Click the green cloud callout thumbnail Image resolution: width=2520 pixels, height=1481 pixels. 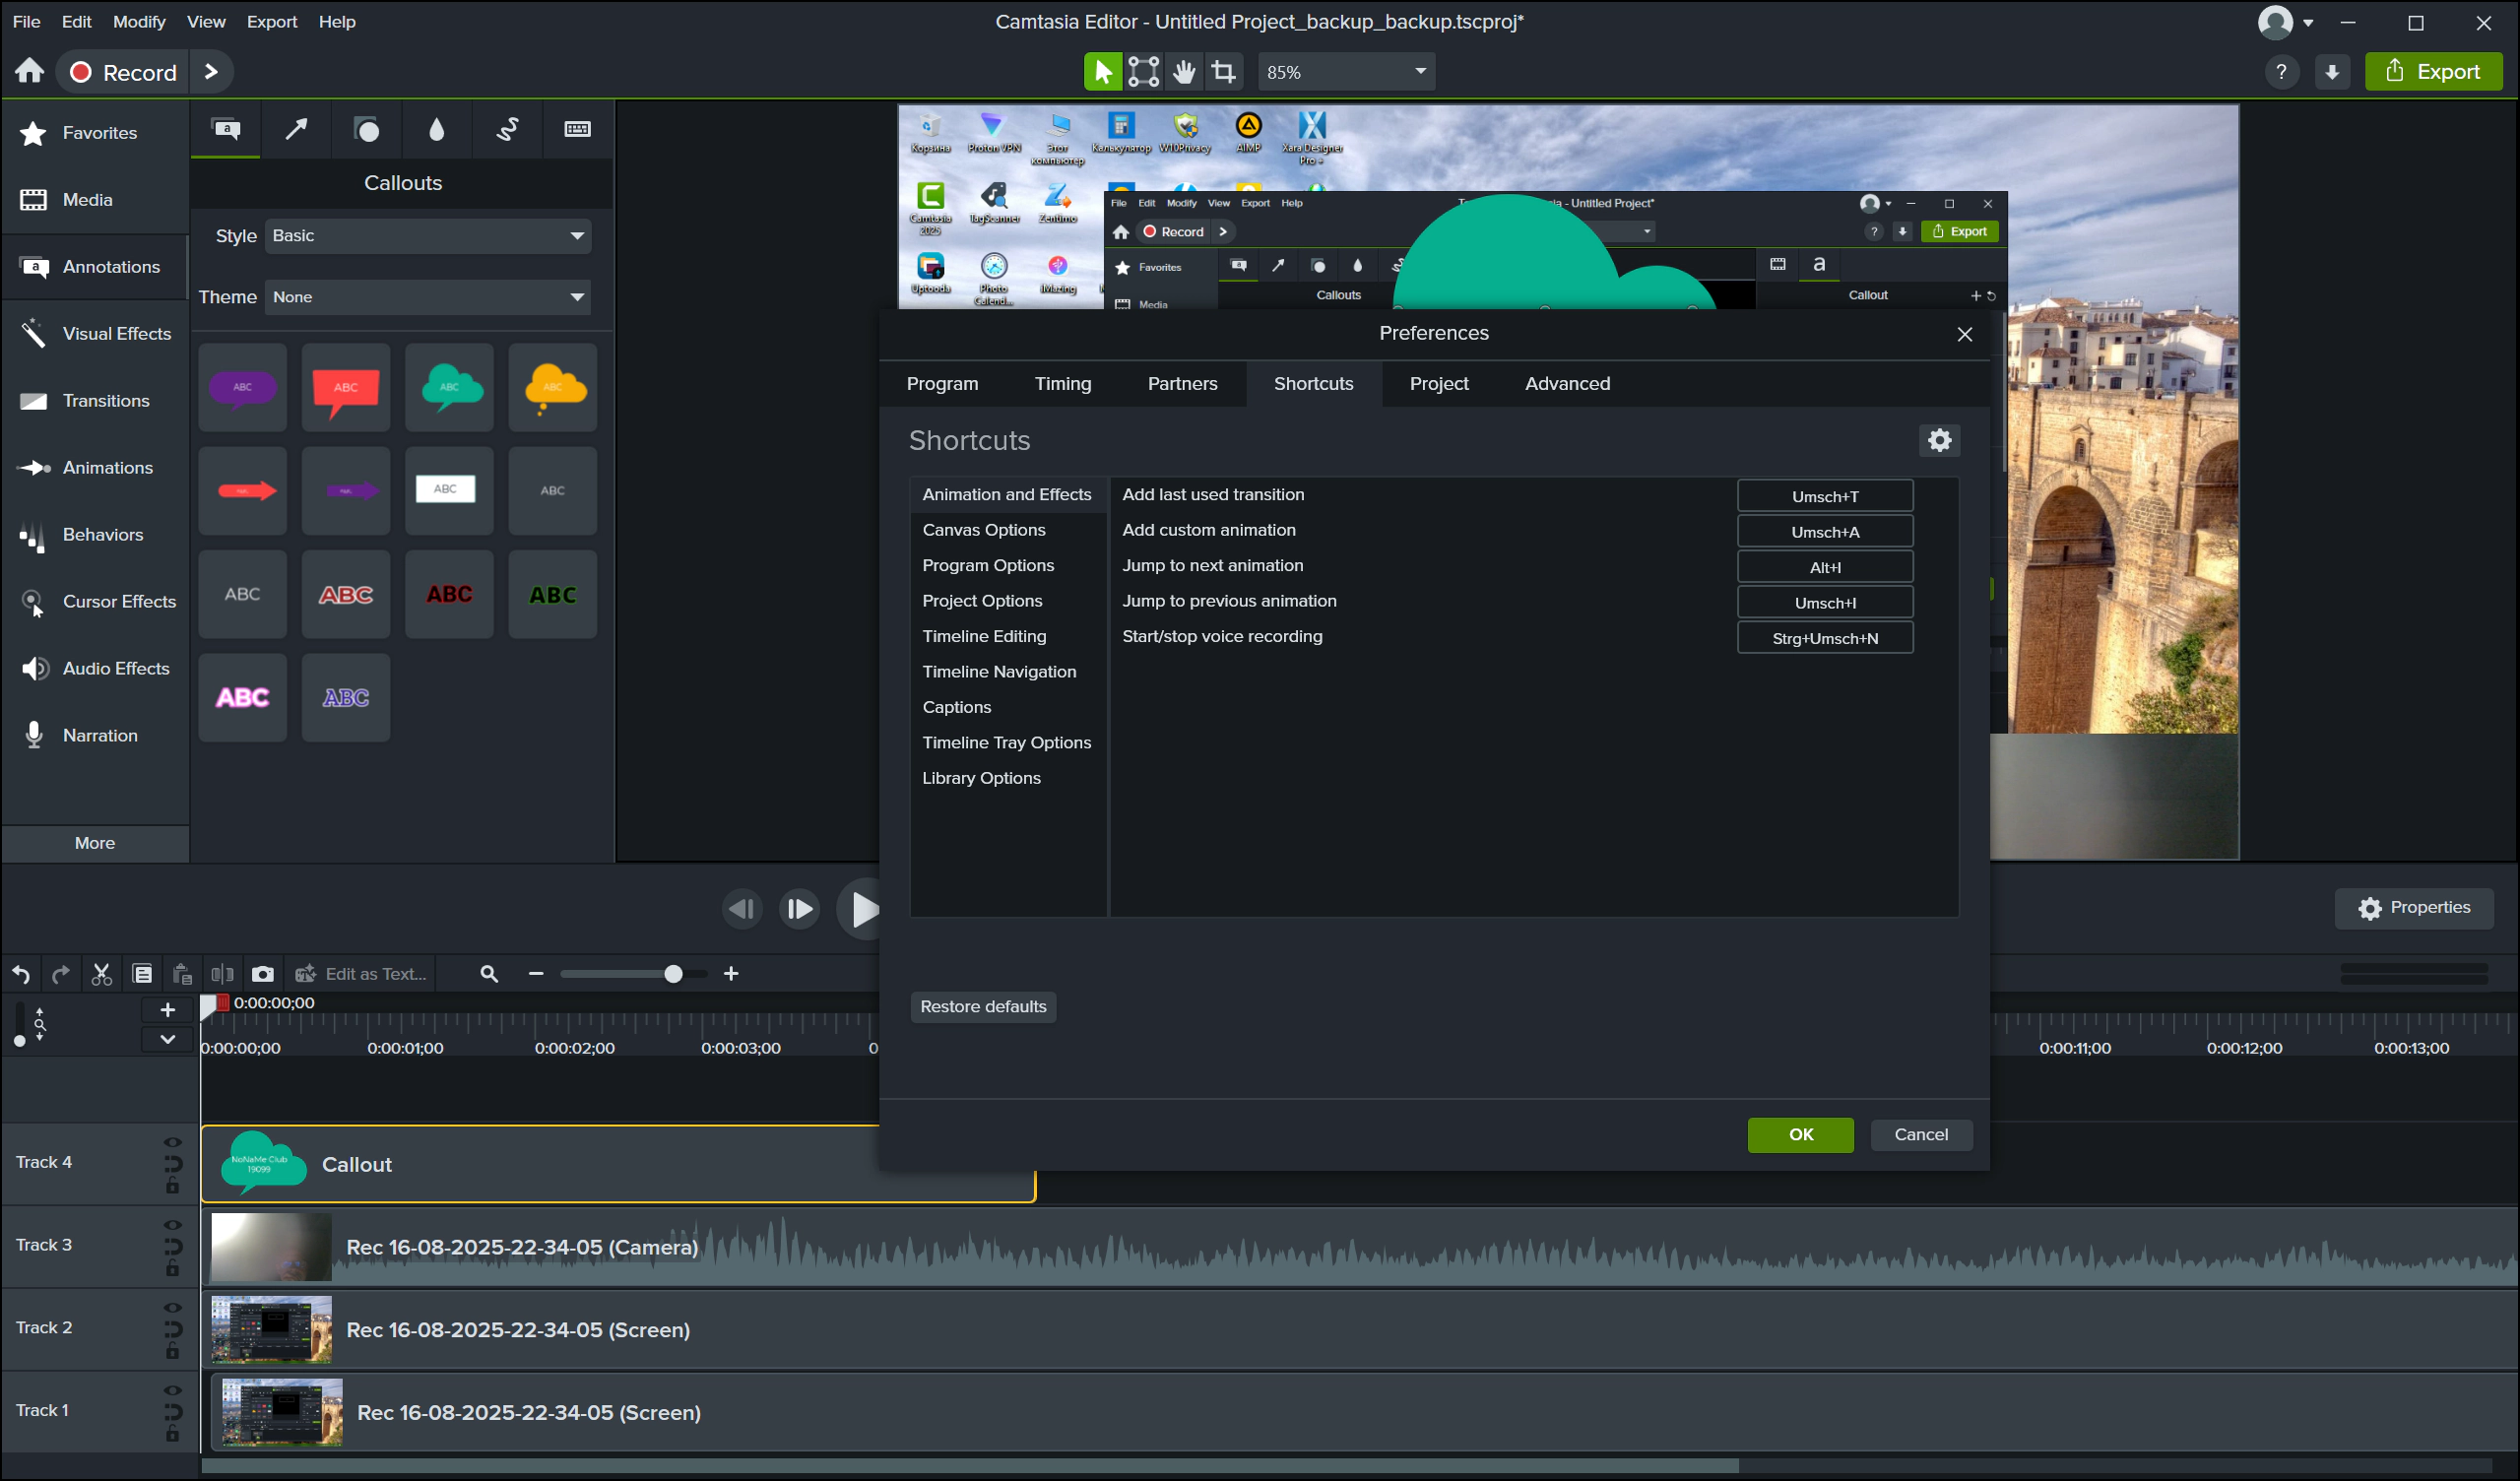[x=450, y=388]
